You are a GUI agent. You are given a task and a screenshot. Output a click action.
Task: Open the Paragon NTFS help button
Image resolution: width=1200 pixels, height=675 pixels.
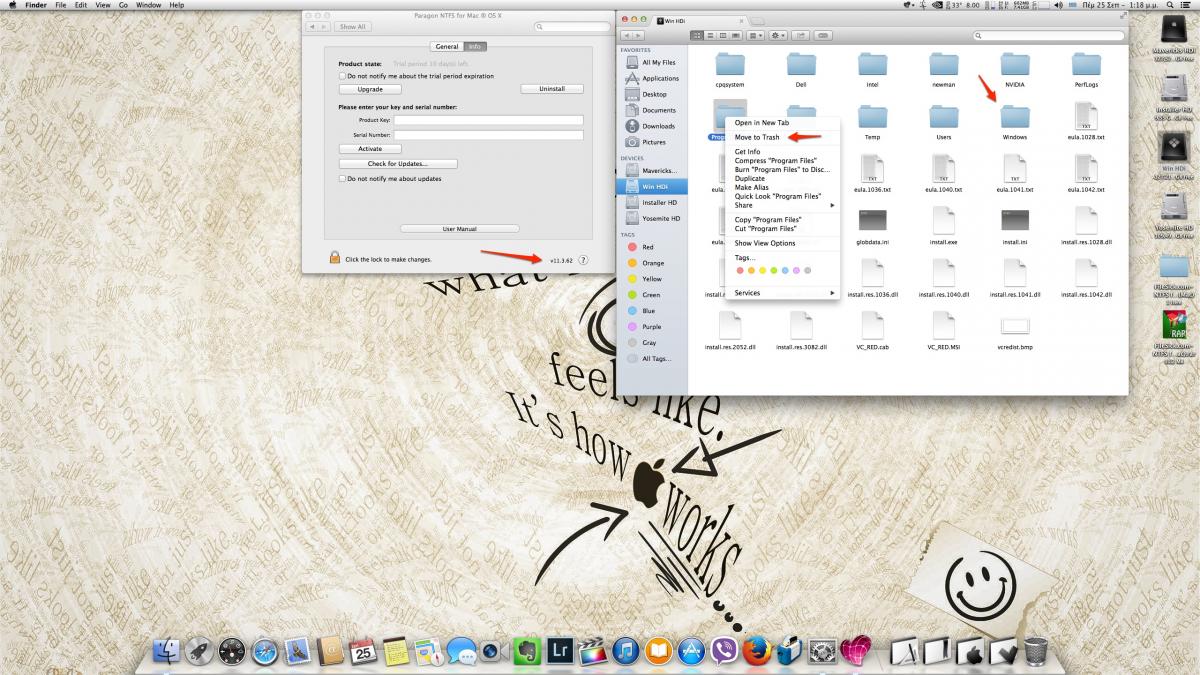583,259
